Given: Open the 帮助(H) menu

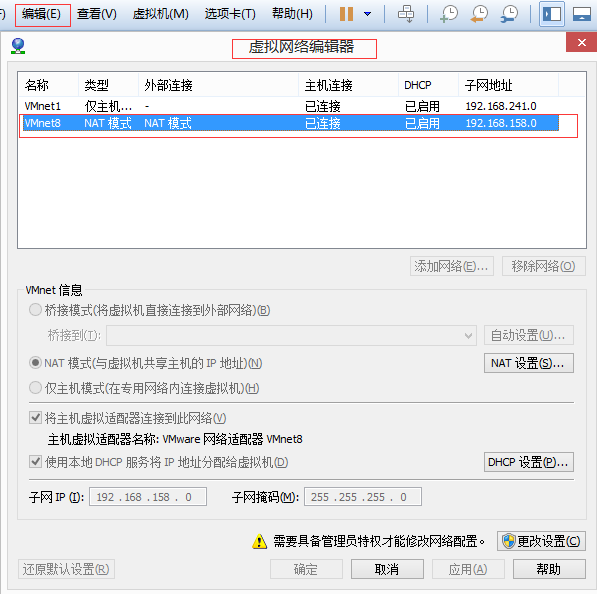Looking at the screenshot, I should (x=292, y=14).
